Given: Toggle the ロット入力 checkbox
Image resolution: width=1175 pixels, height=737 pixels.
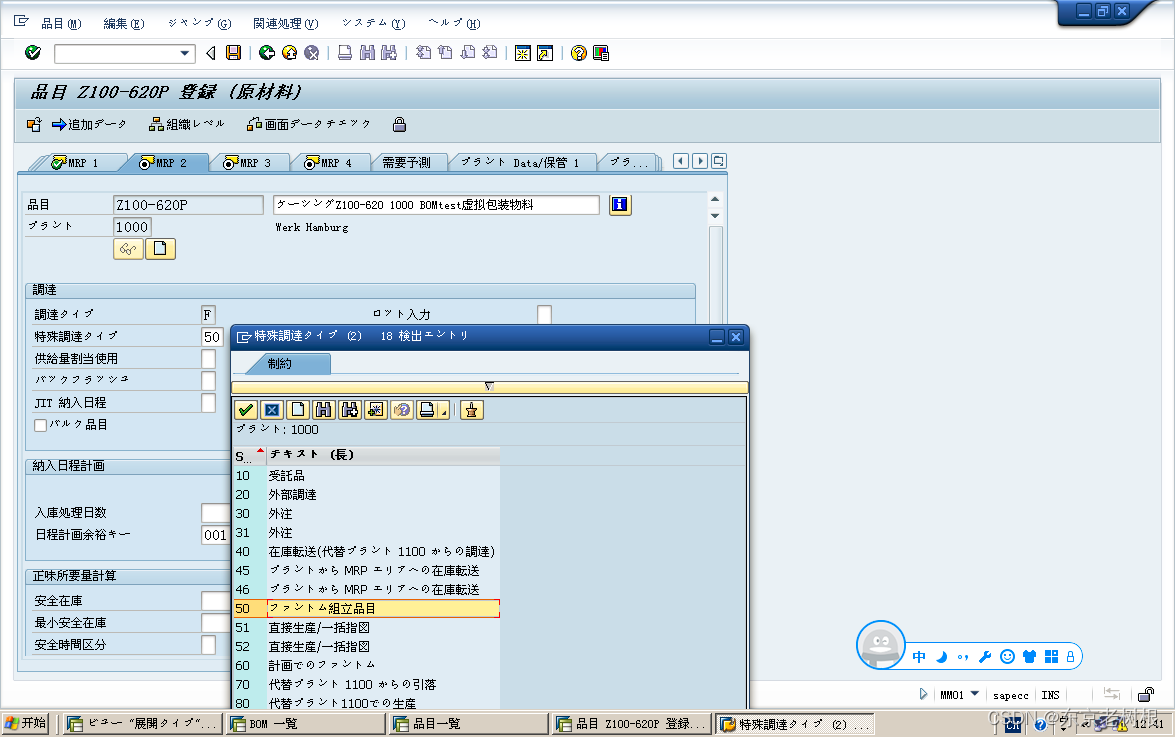Looking at the screenshot, I should tap(544, 315).
